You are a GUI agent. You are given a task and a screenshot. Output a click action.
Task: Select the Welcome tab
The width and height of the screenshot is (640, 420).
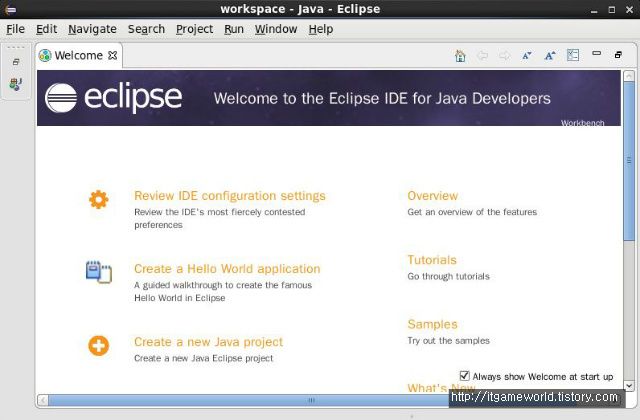tap(78, 56)
